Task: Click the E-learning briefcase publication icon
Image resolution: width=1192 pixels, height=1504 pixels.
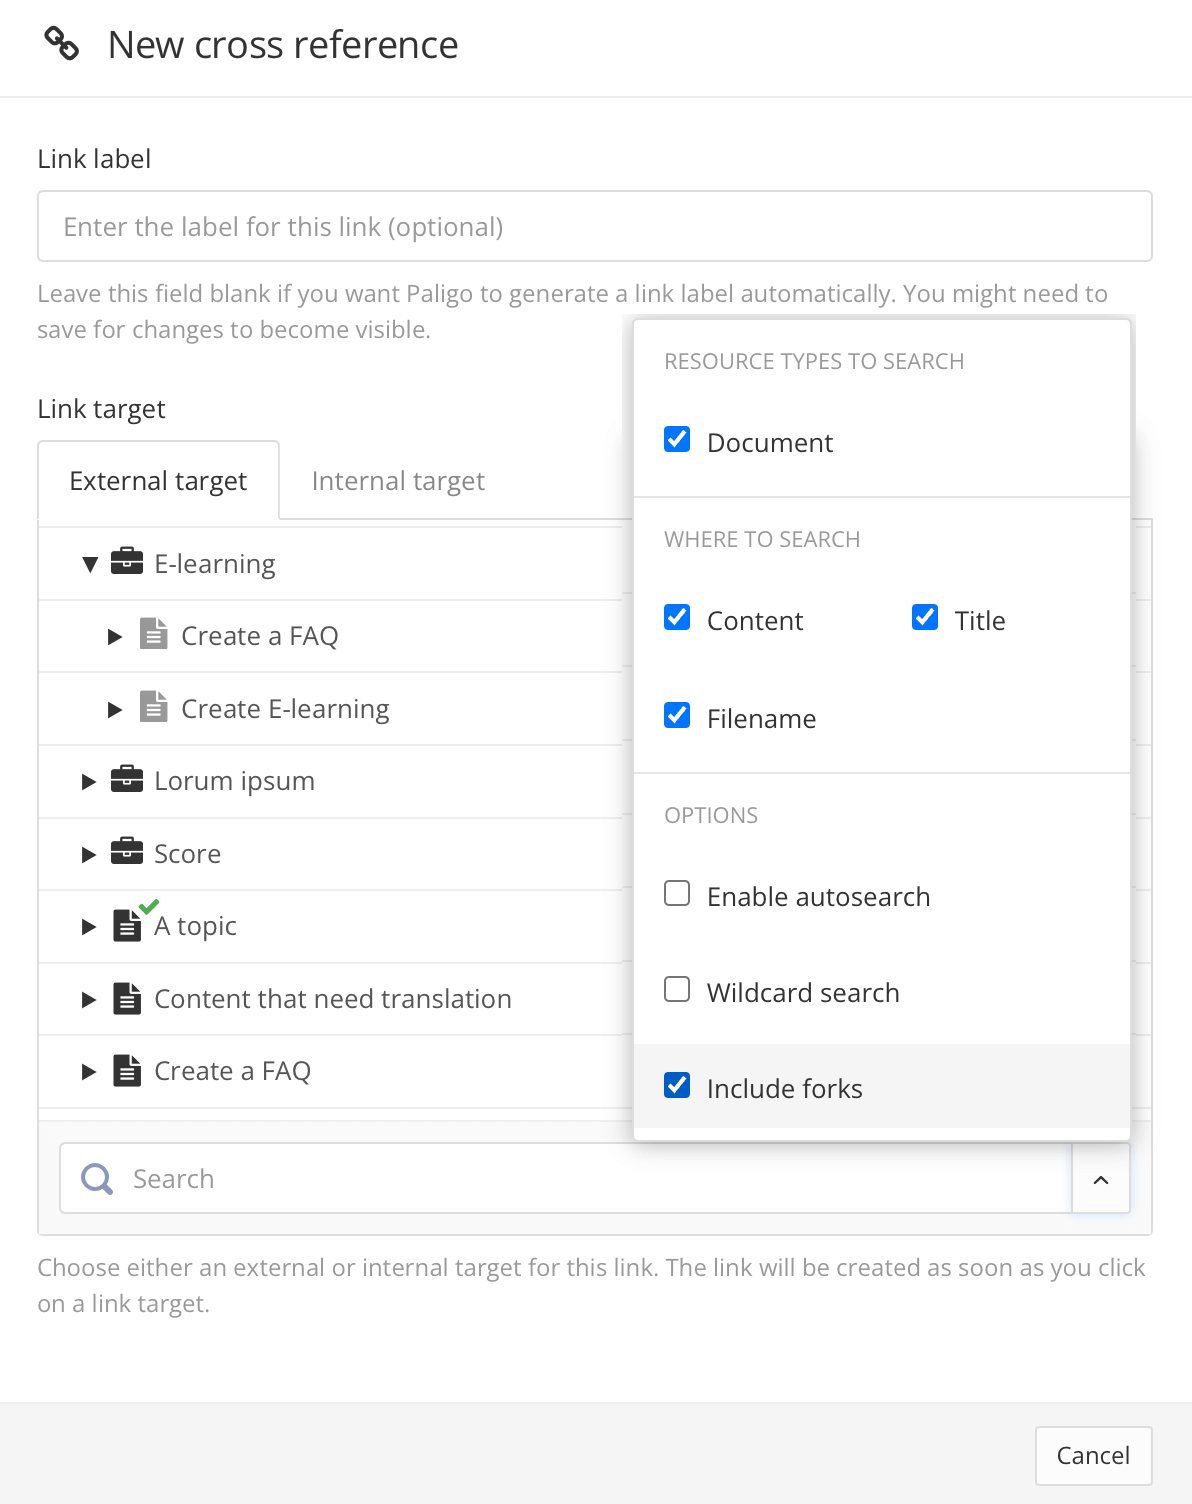Action: pyautogui.click(x=126, y=561)
